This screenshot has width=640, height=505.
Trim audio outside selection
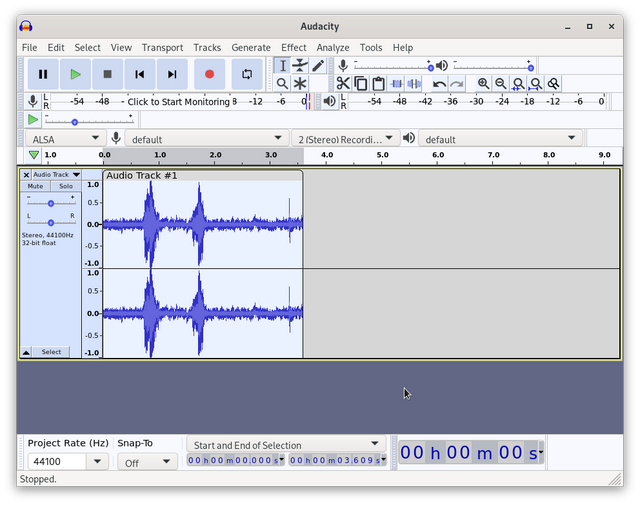[x=396, y=84]
